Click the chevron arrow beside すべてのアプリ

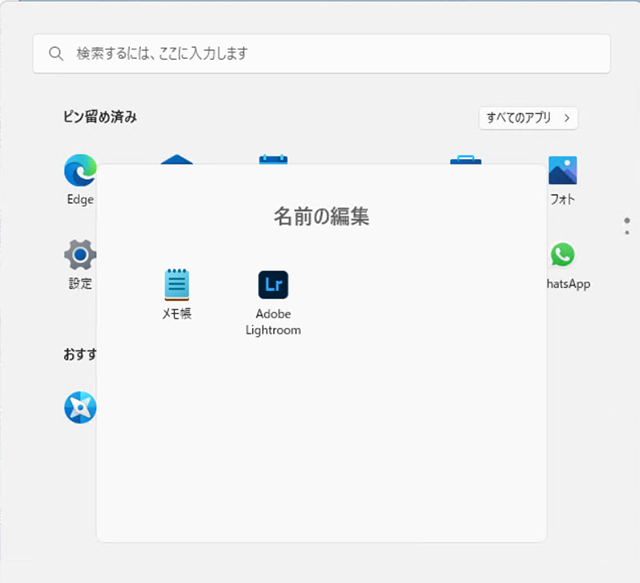point(567,118)
